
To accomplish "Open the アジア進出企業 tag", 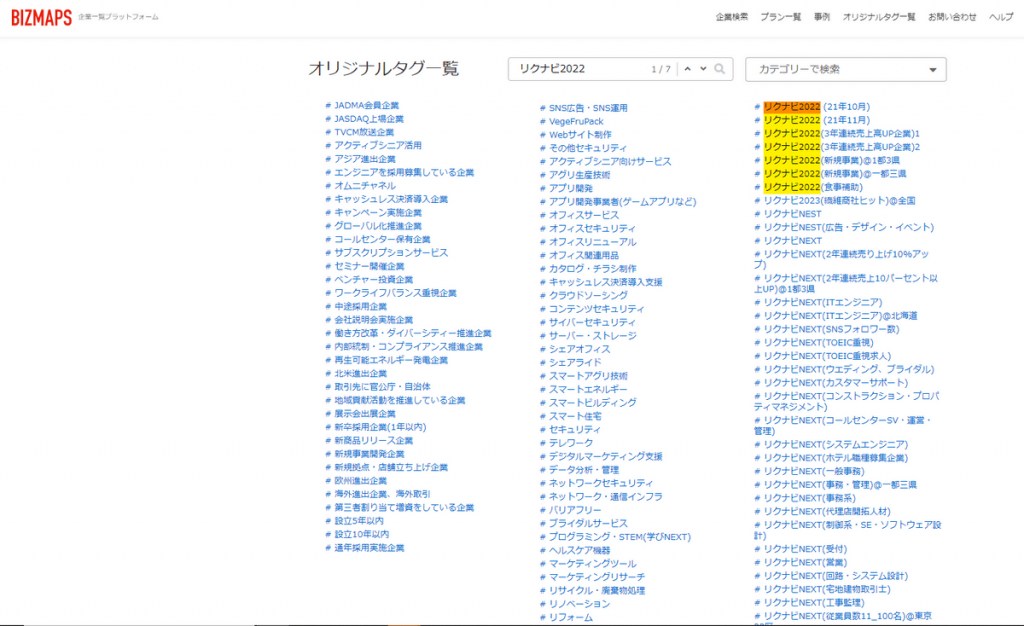I will point(365,159).
